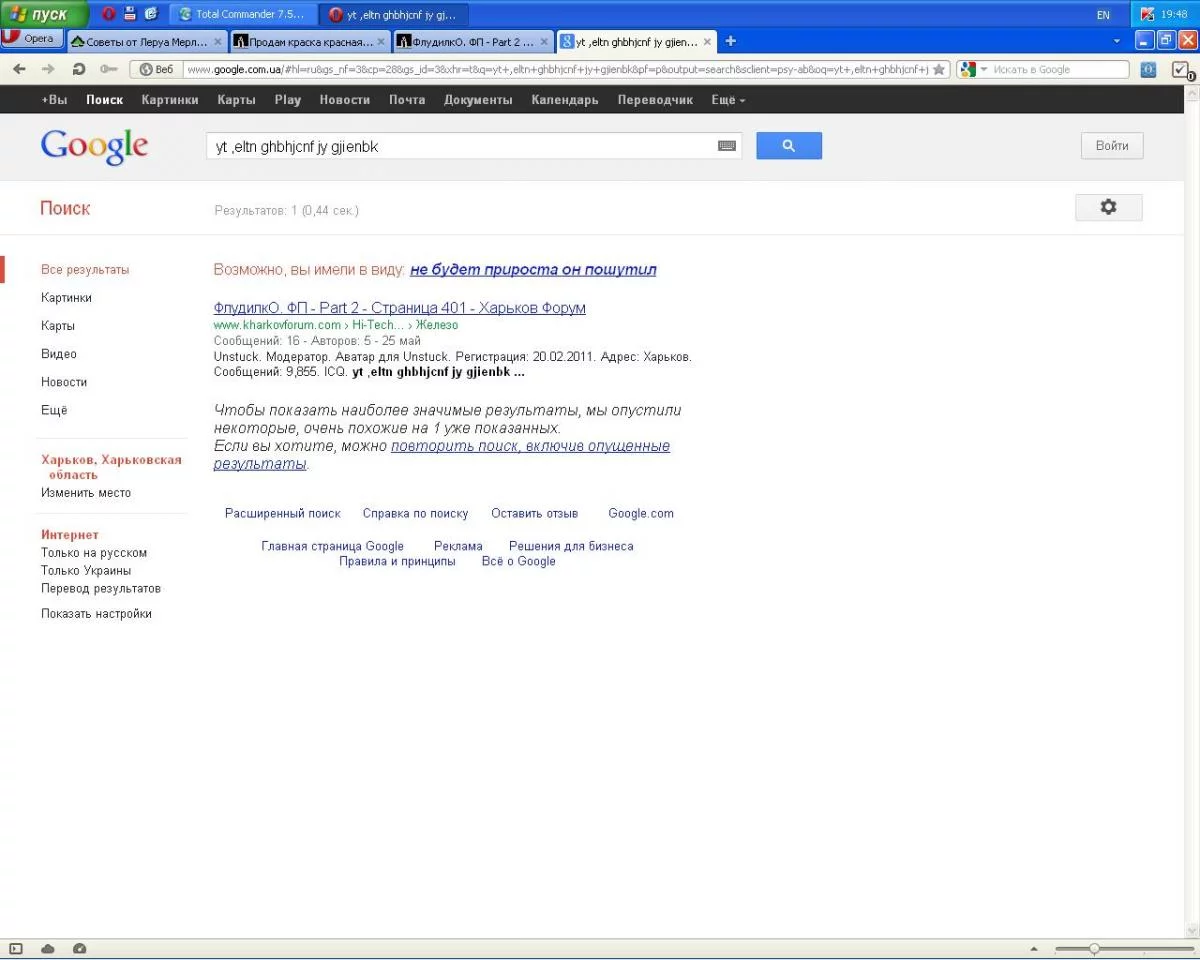Click the blue extension icon beside the search box
The height and width of the screenshot is (960, 1200).
coord(1148,69)
